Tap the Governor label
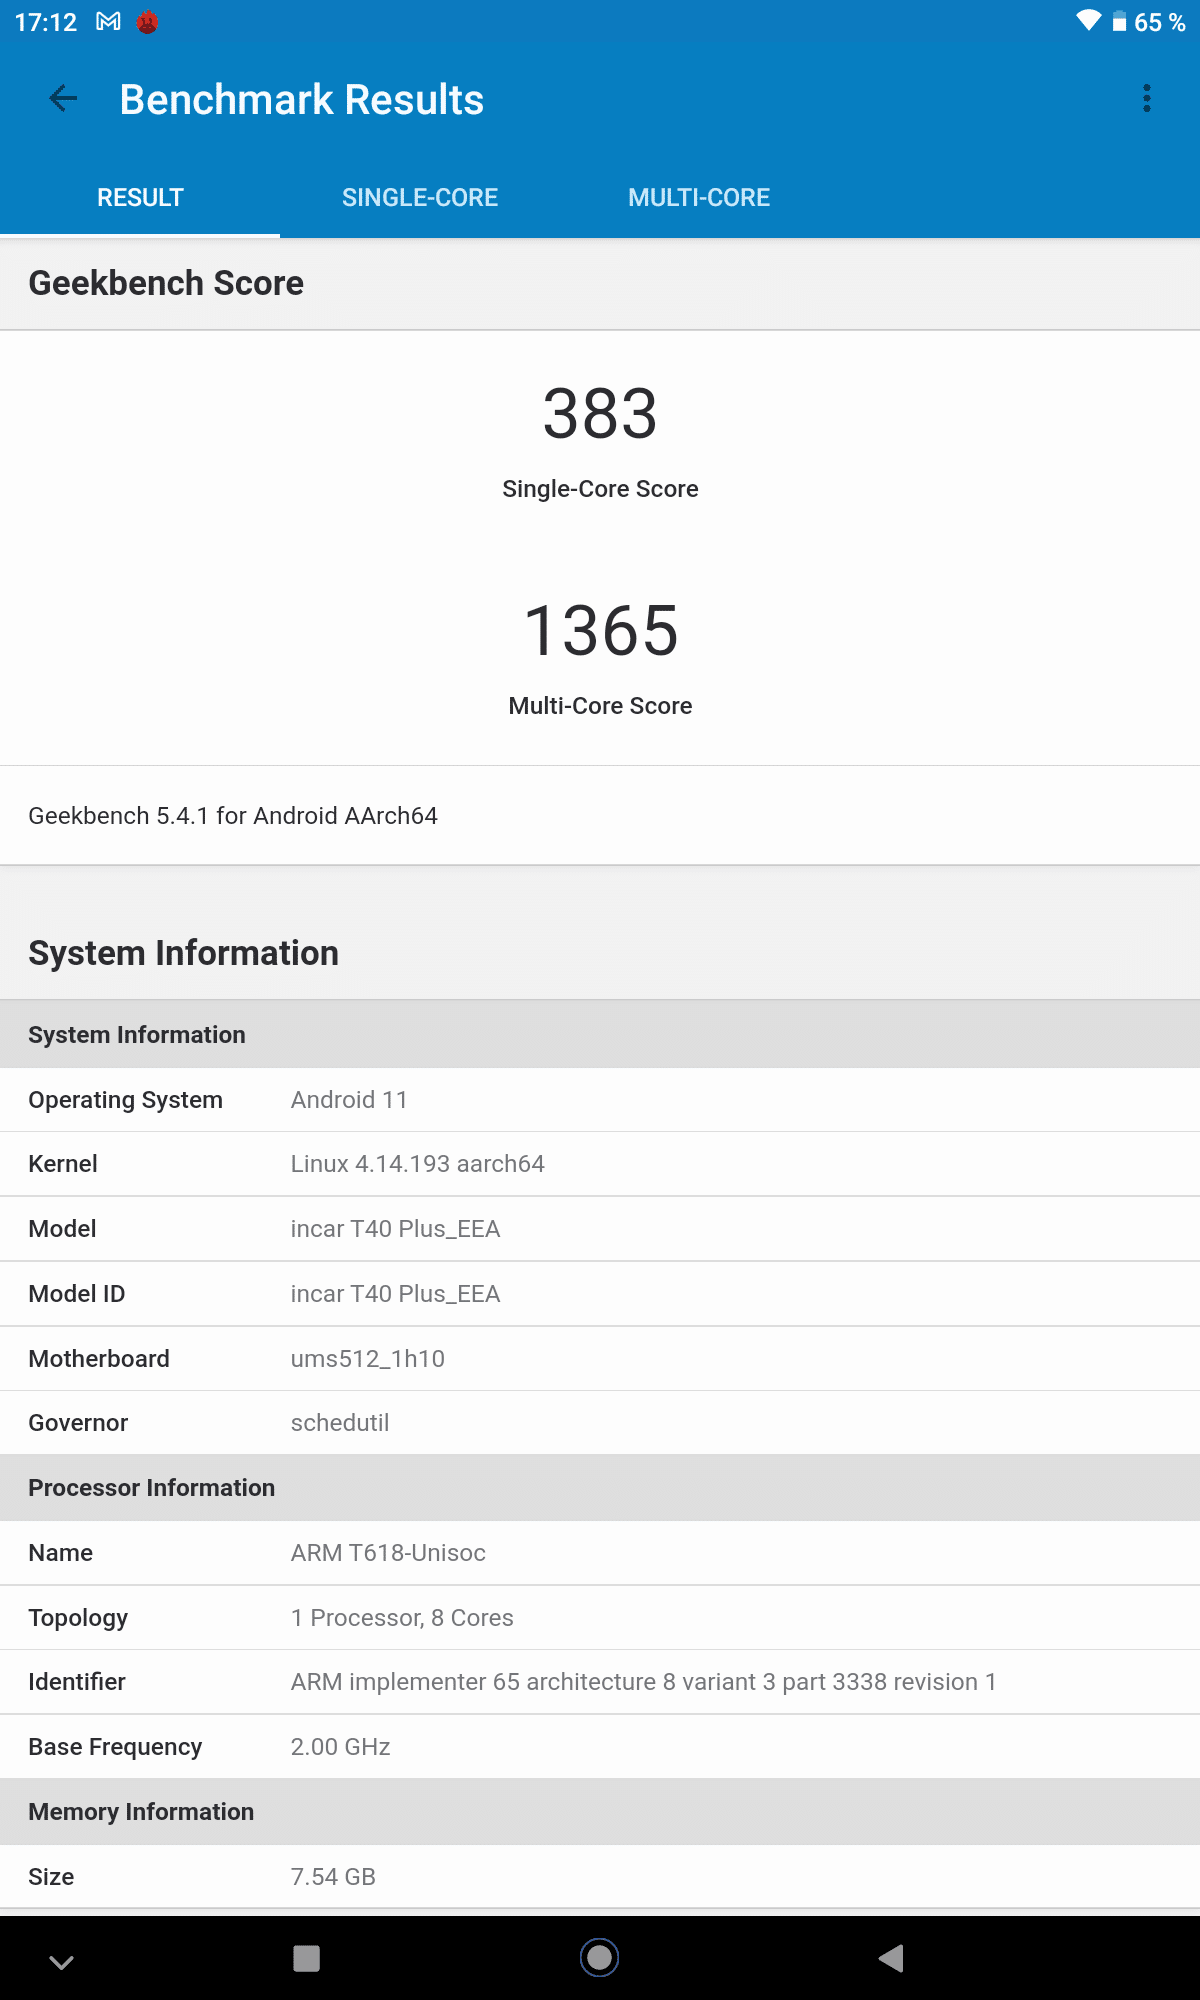This screenshot has height=2000, width=1200. click(78, 1423)
